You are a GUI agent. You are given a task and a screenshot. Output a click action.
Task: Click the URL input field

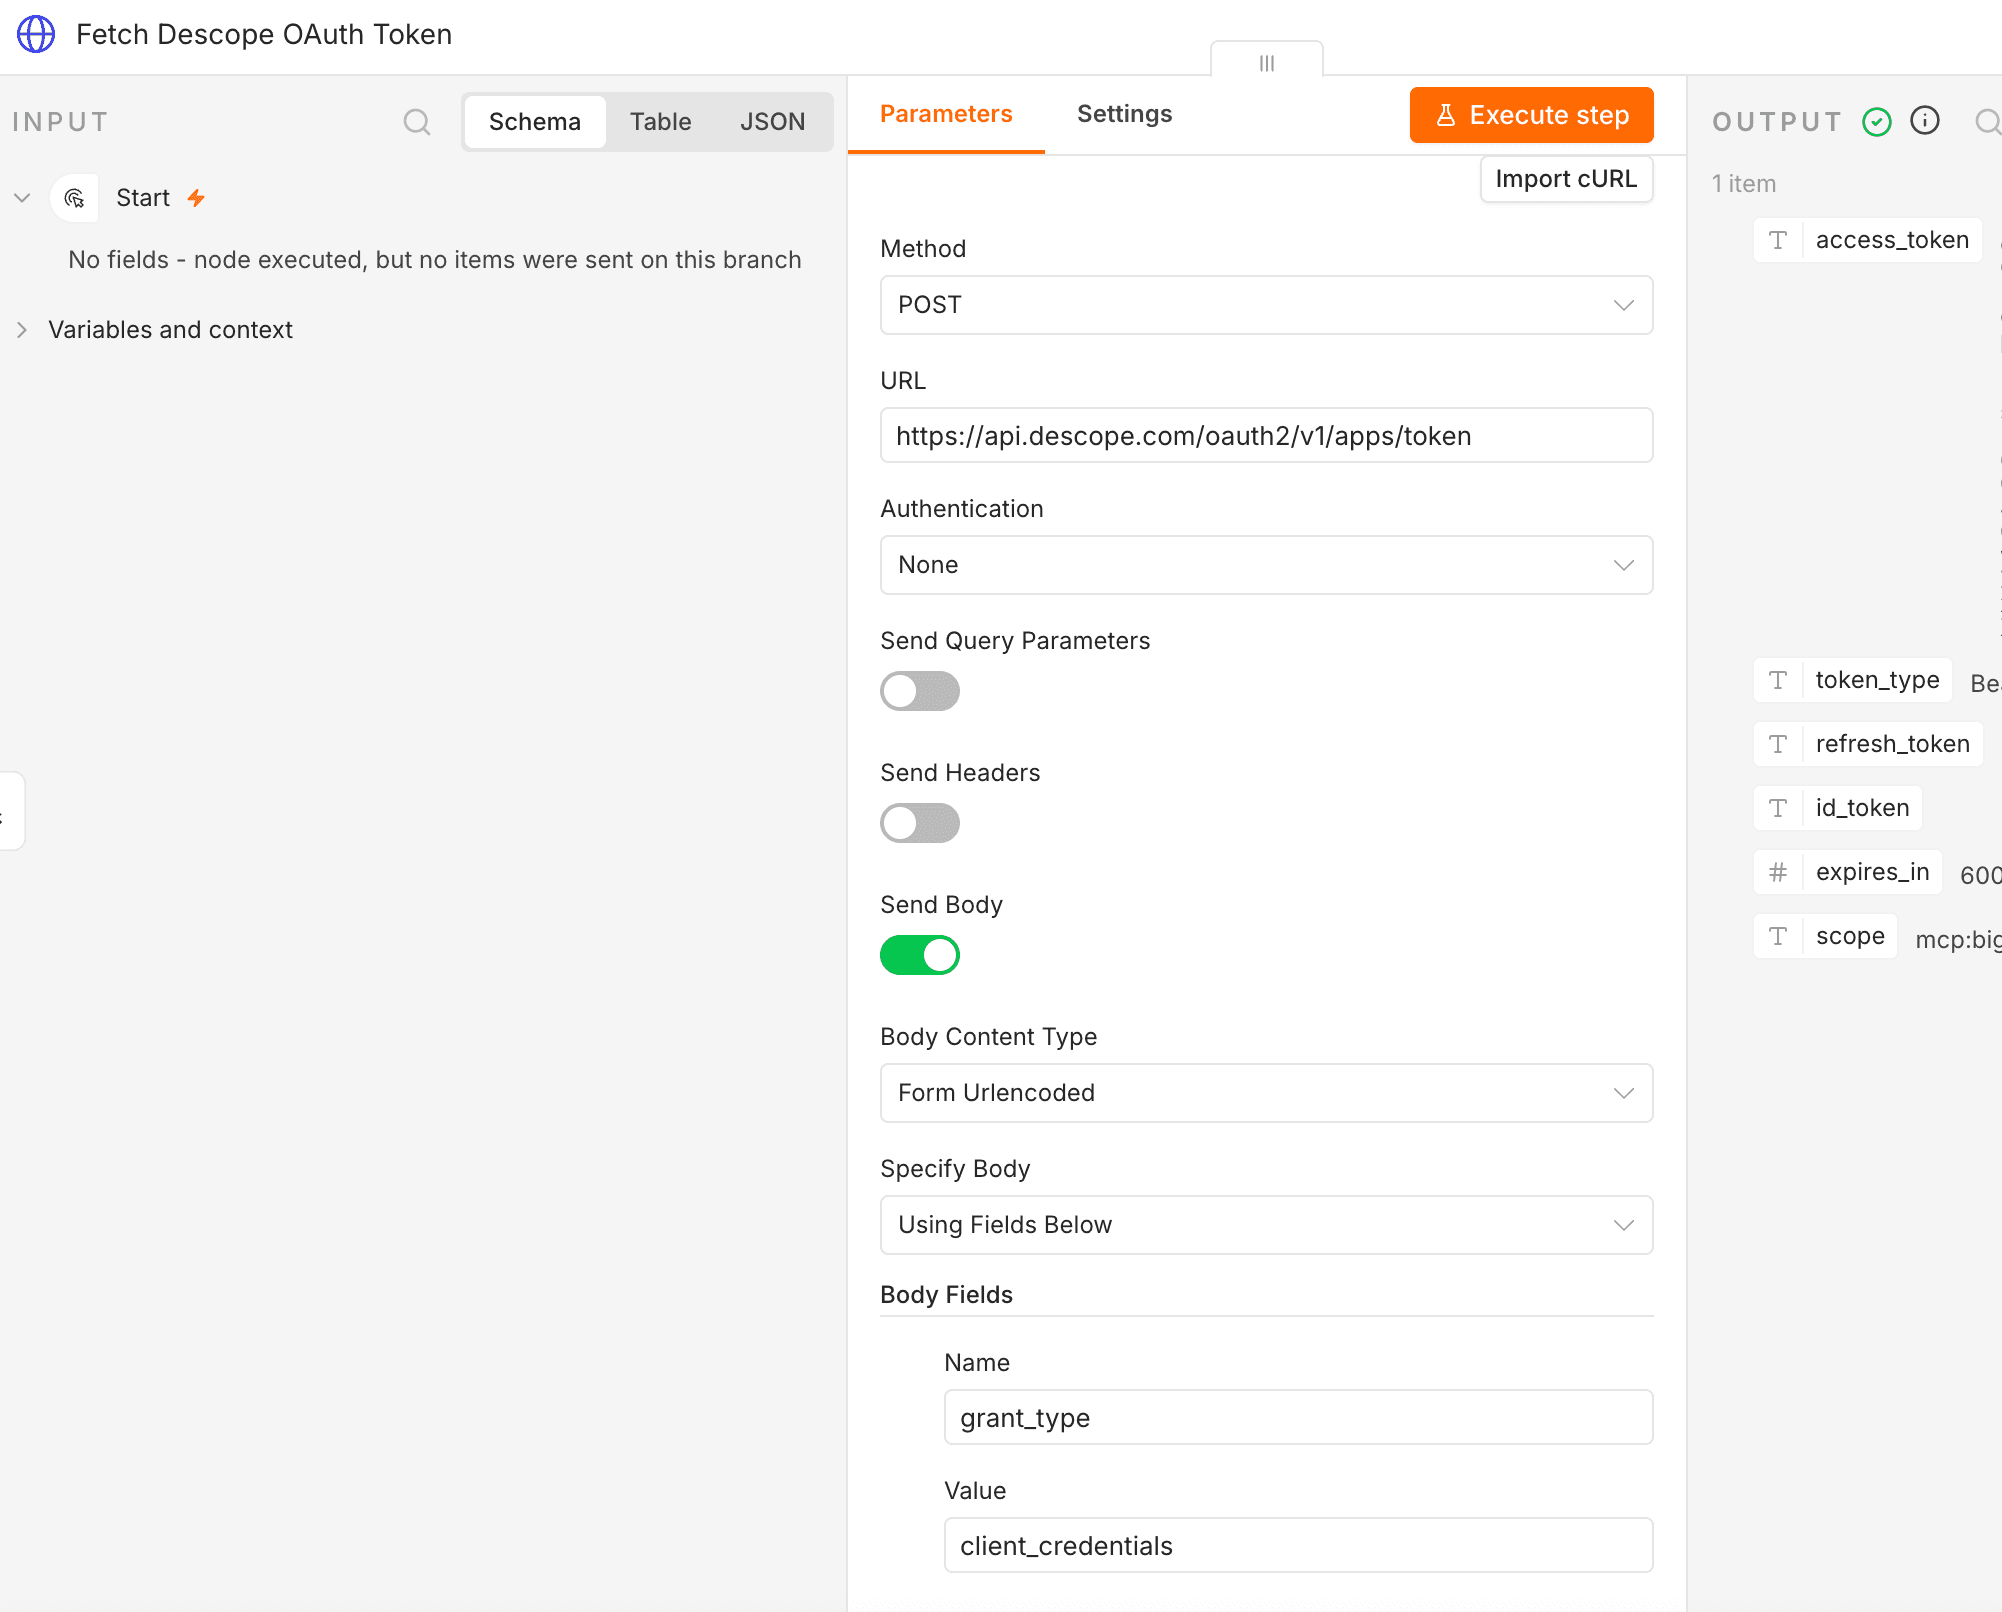(1266, 435)
